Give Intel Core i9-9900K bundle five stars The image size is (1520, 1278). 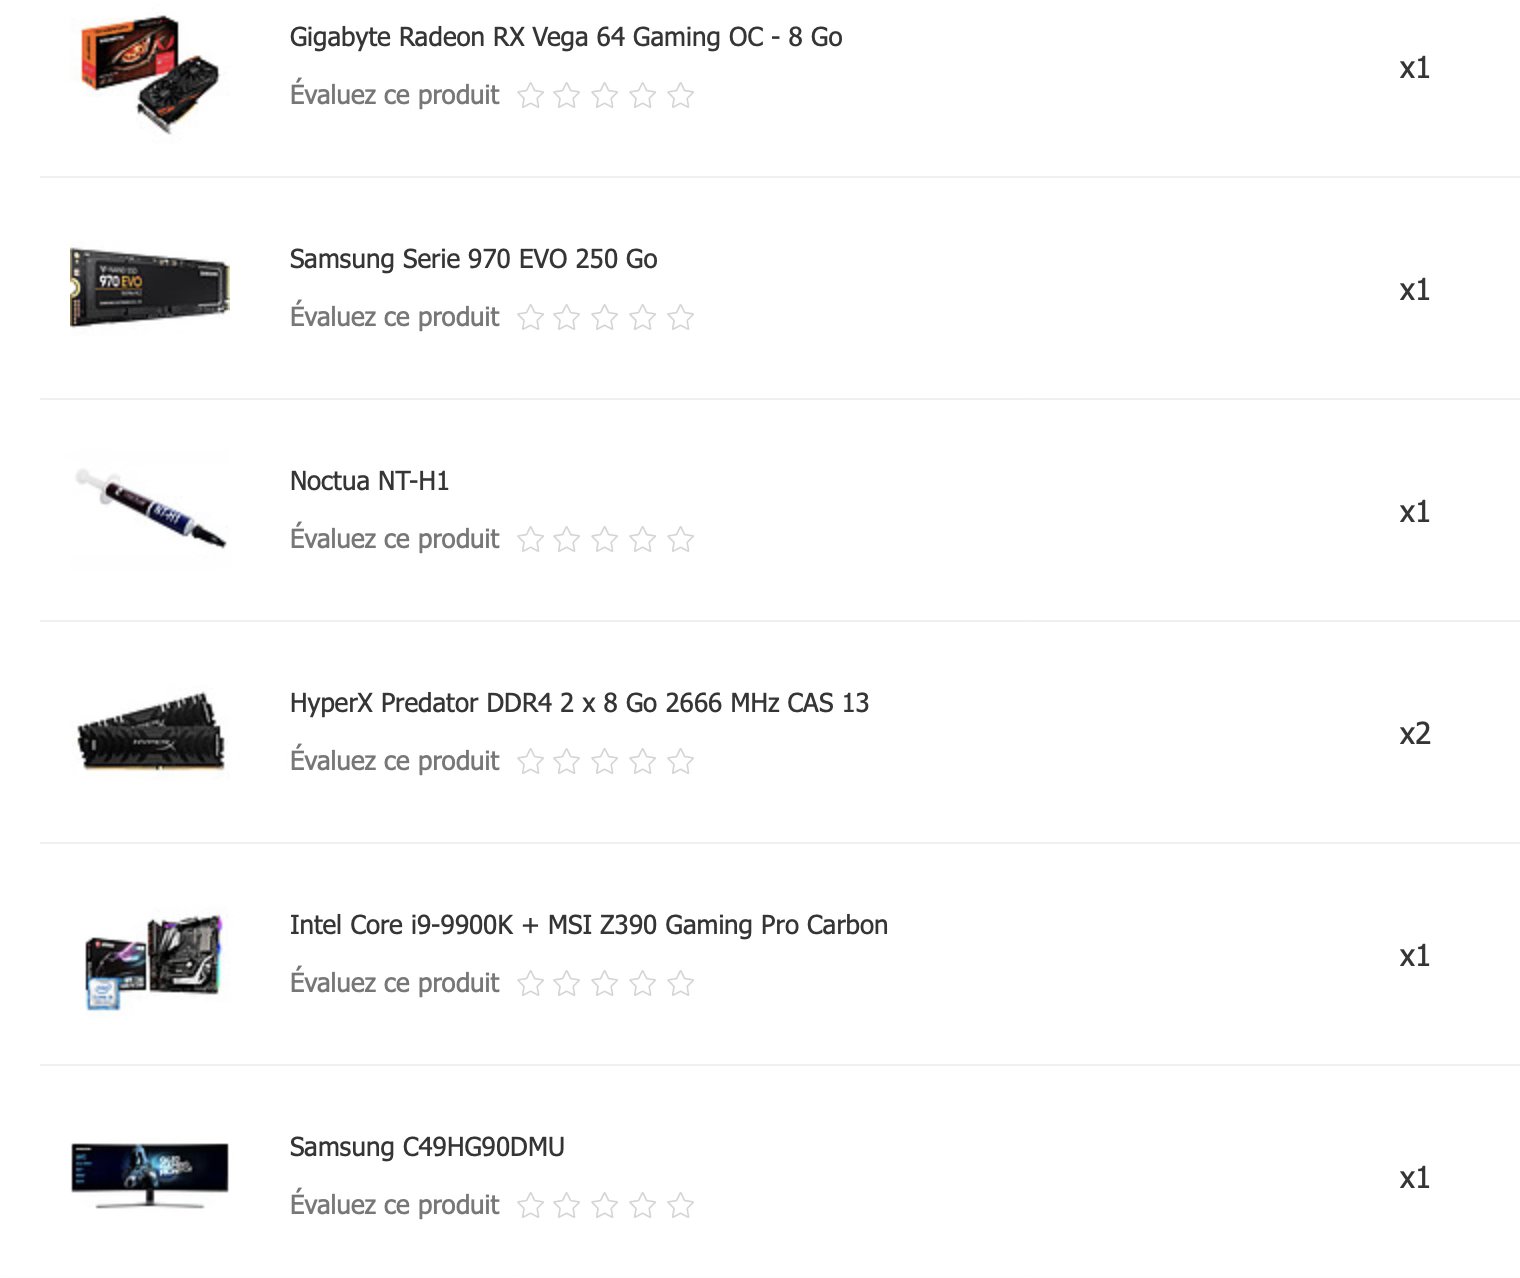click(681, 983)
